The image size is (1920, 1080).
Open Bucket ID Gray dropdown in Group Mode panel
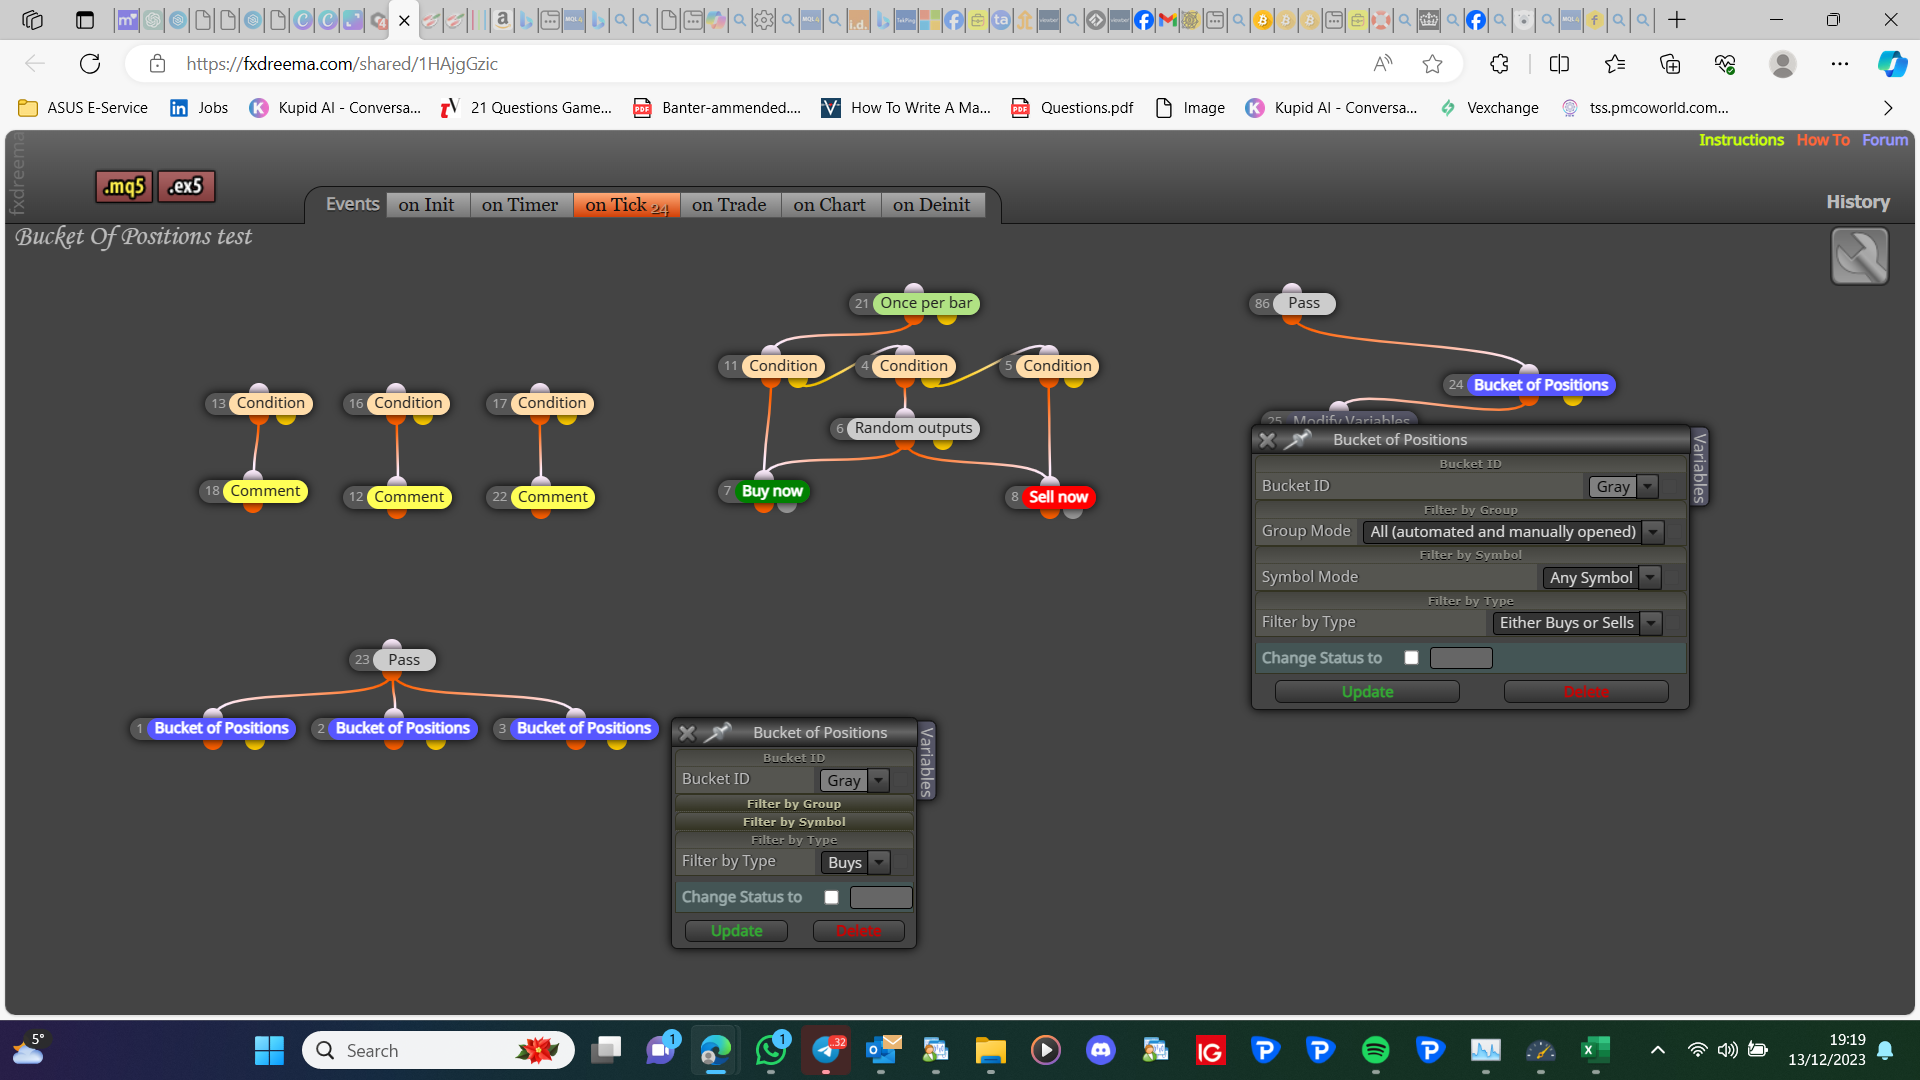1623,486
